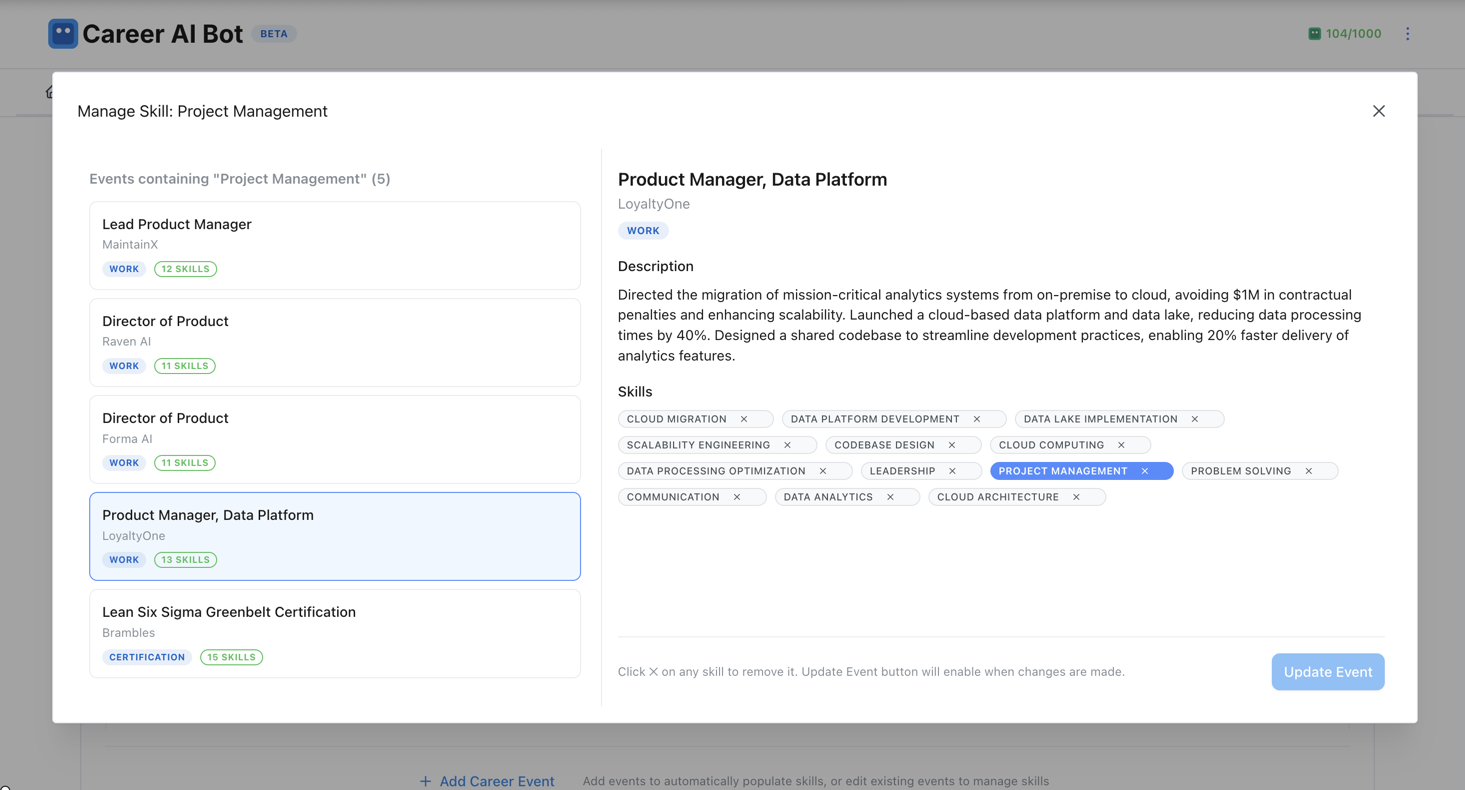Remove the Cloud Computing skill

point(1122,445)
